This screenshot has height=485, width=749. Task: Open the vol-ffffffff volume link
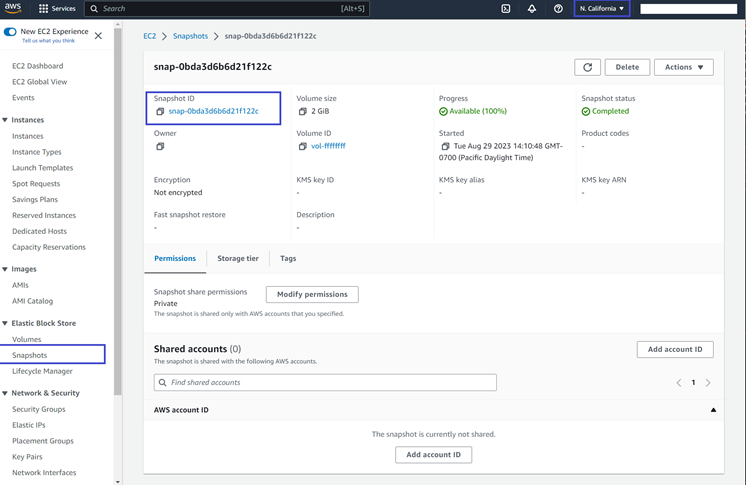point(328,146)
